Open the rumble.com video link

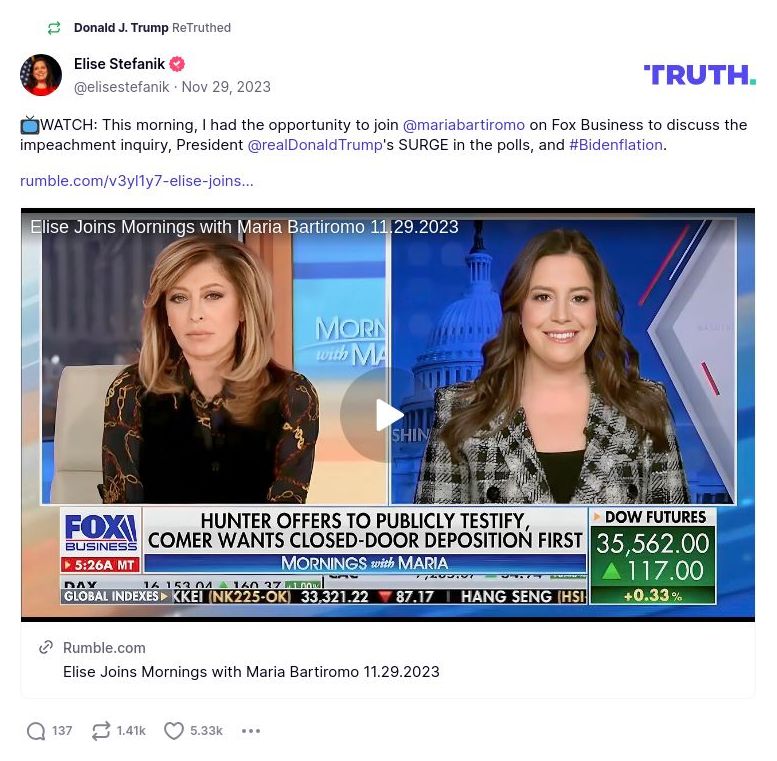(x=137, y=181)
